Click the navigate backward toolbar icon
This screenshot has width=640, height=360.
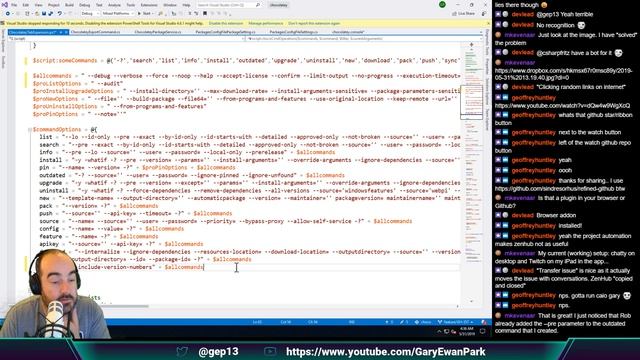(8, 13)
